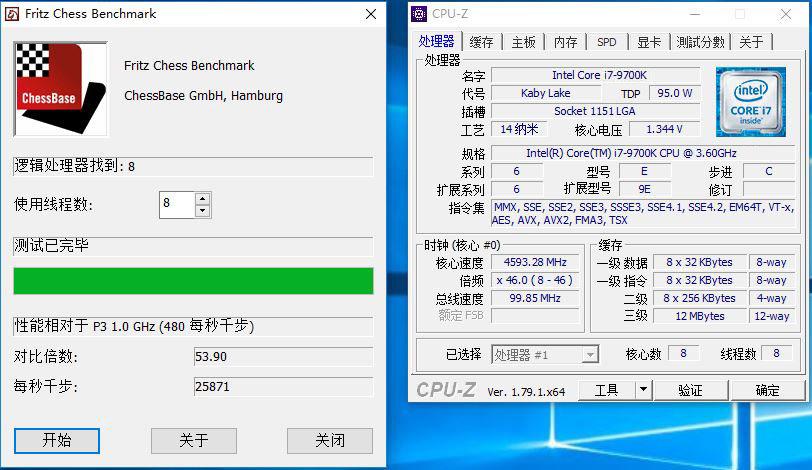Click the Fritz Chess Benchmark title bar icon
Viewport: 812px width, 470px height.
click(11, 14)
